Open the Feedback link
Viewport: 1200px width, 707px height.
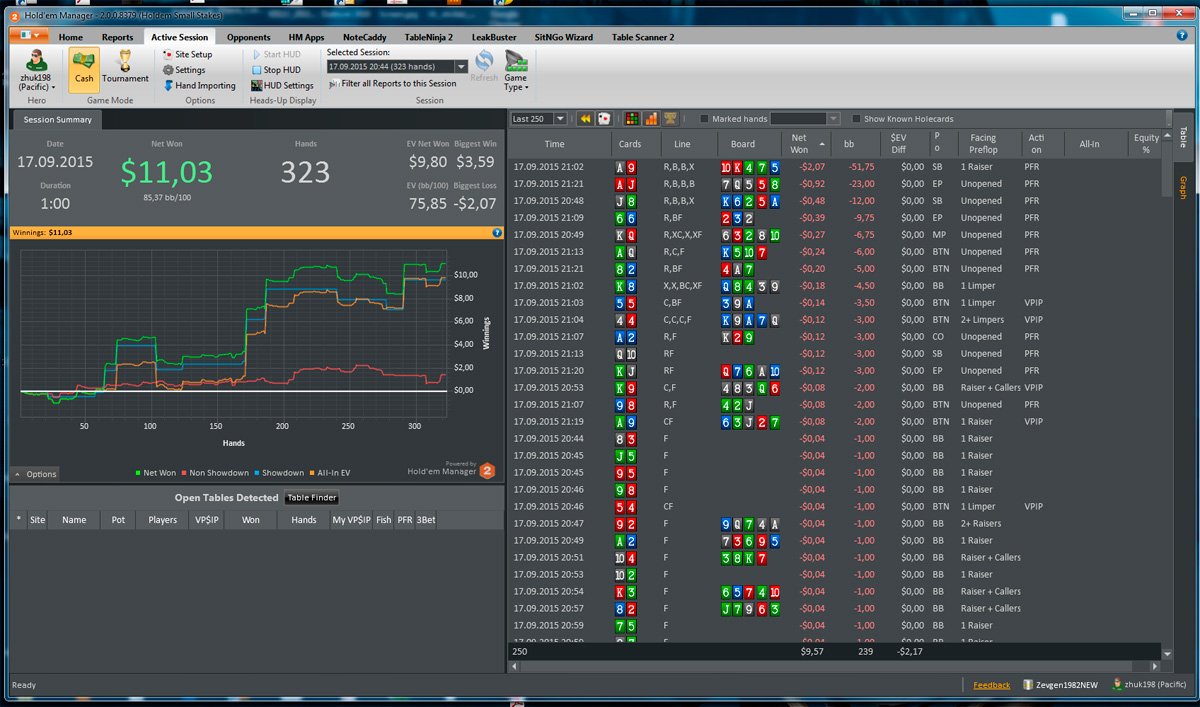(991, 685)
